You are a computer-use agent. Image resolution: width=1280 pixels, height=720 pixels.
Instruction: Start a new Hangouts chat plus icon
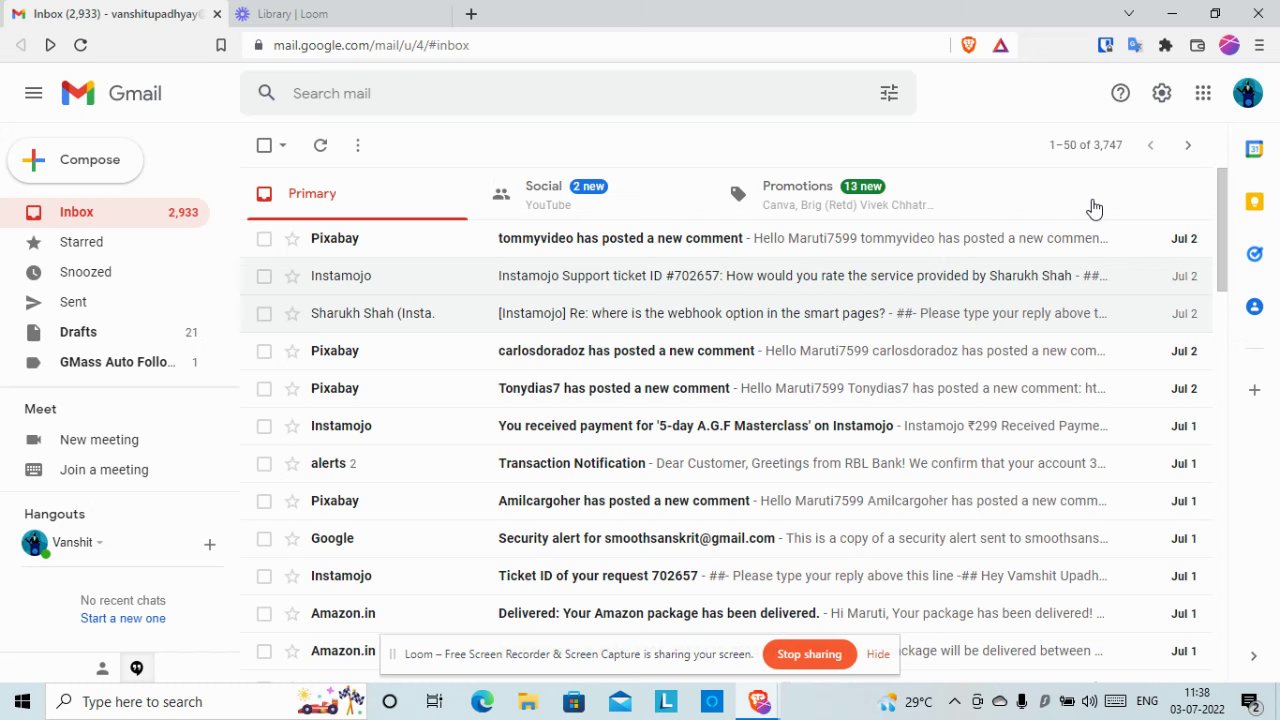(x=209, y=544)
